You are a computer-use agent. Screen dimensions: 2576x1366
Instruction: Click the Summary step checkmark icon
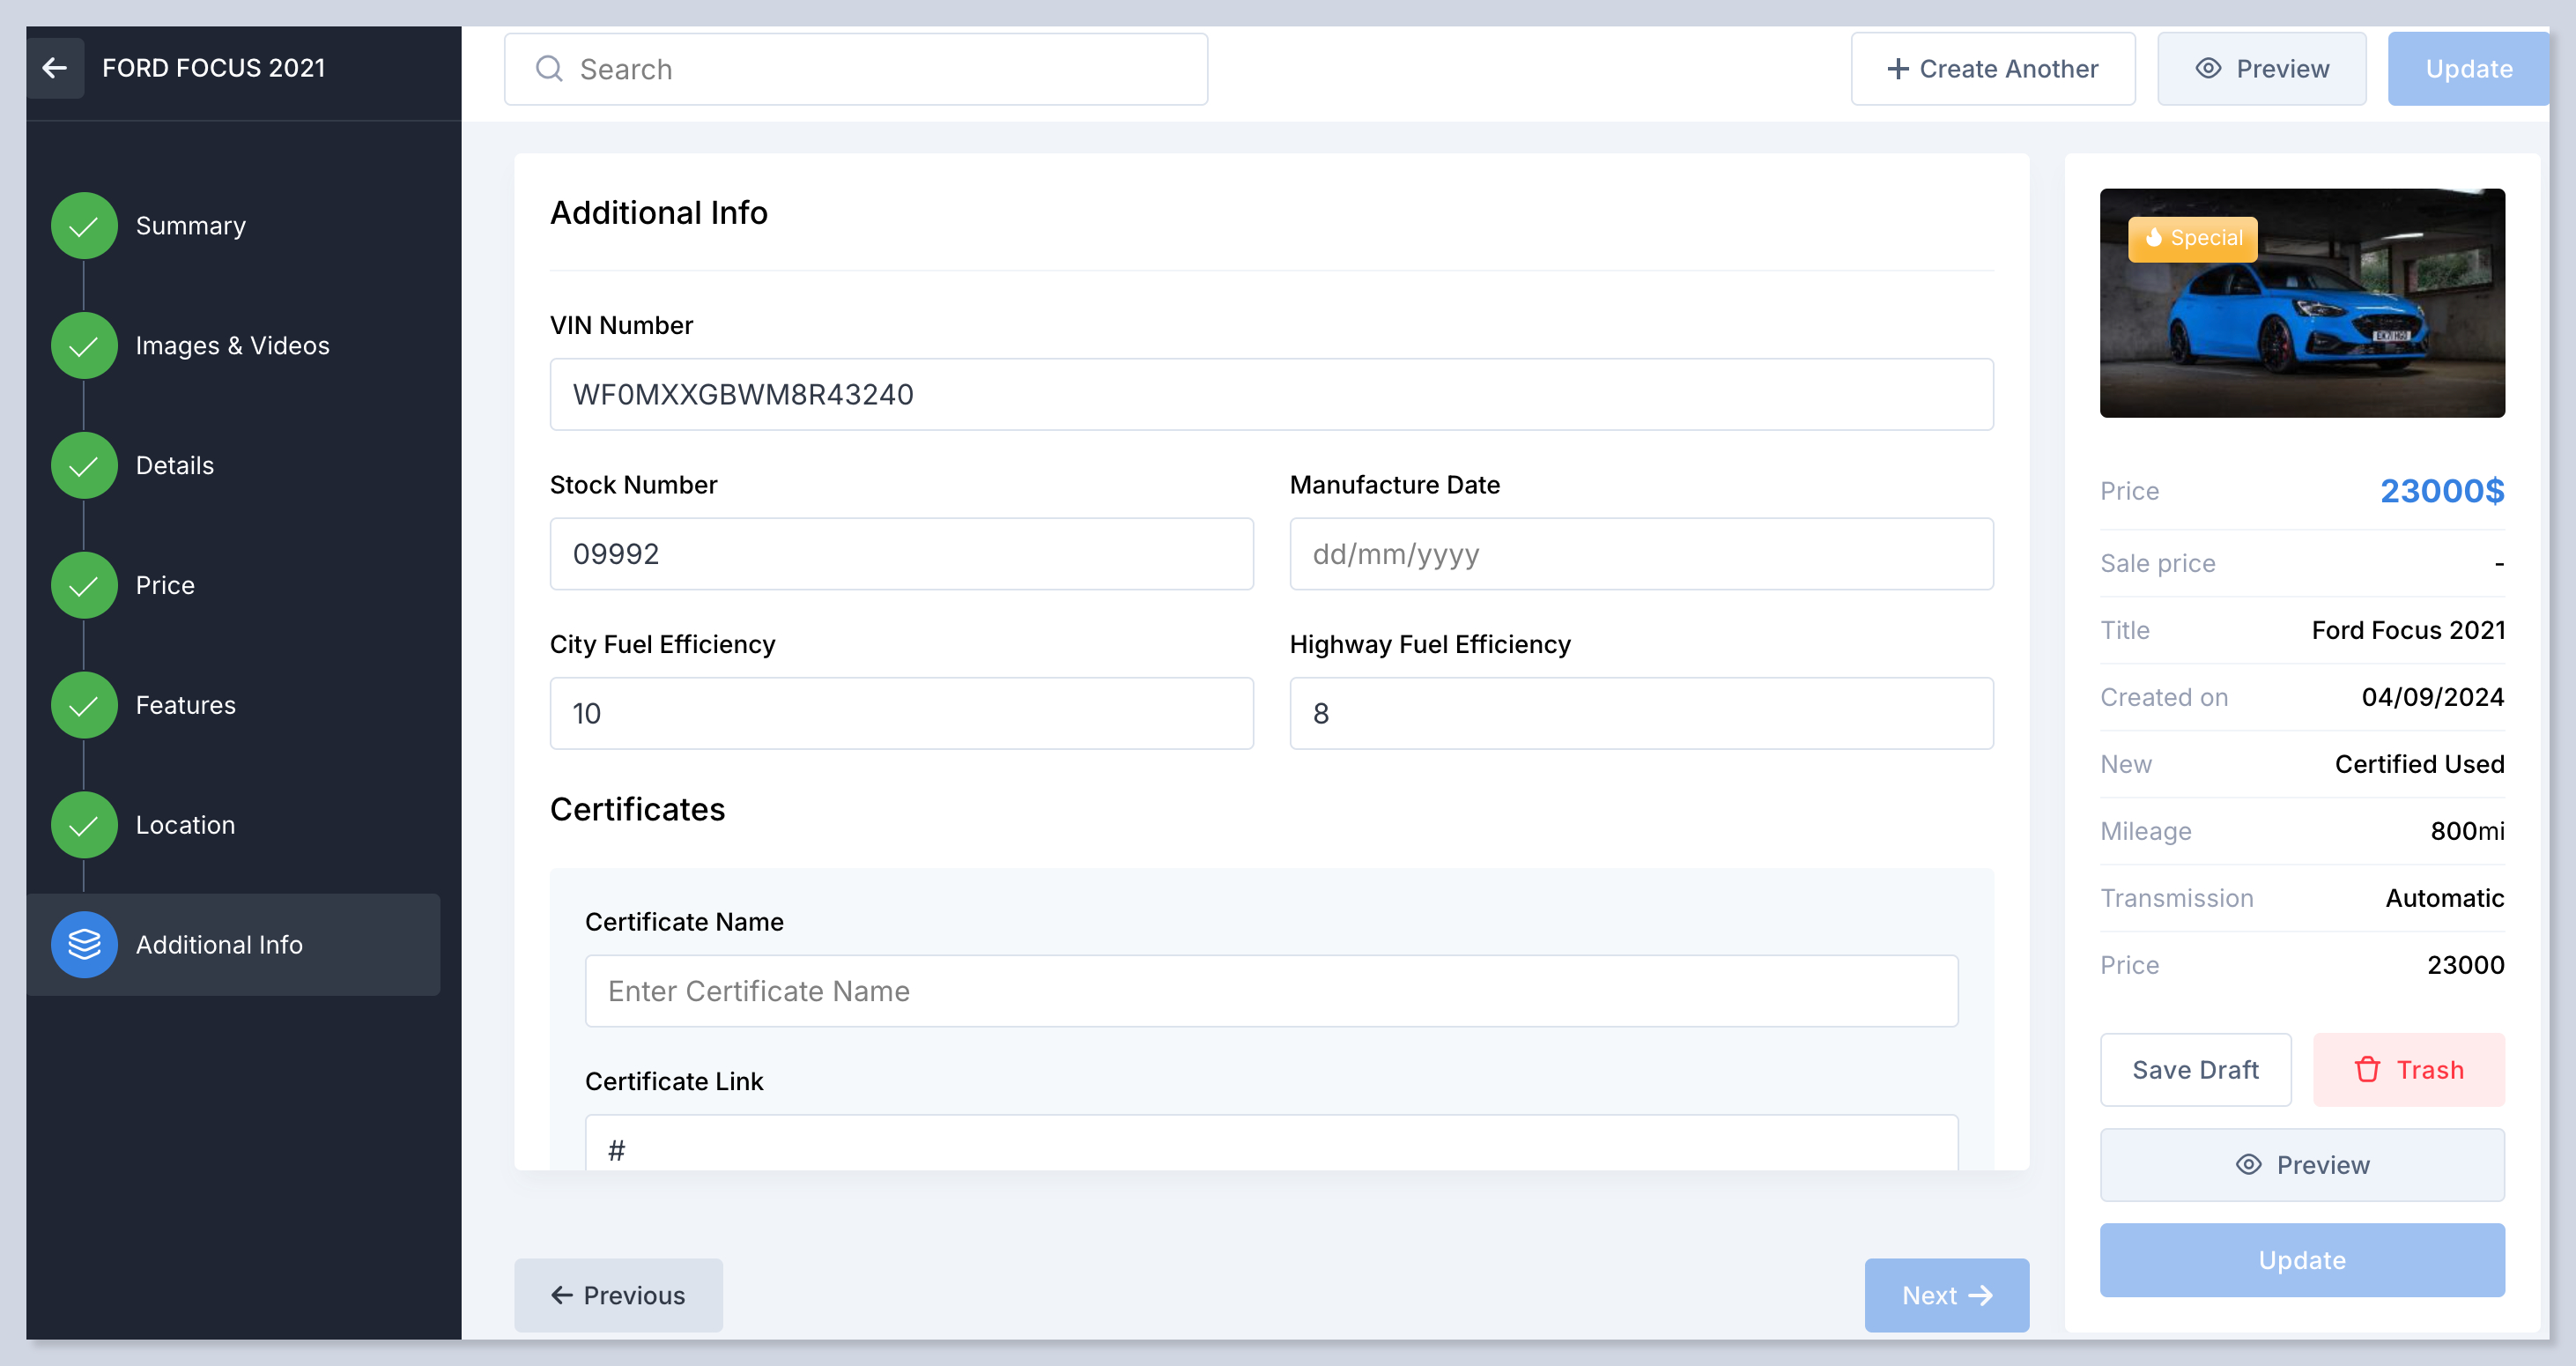[x=84, y=226]
